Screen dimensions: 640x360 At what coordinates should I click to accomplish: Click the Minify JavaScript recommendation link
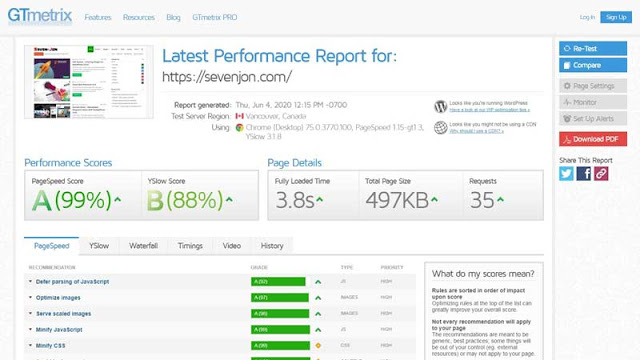(59, 329)
